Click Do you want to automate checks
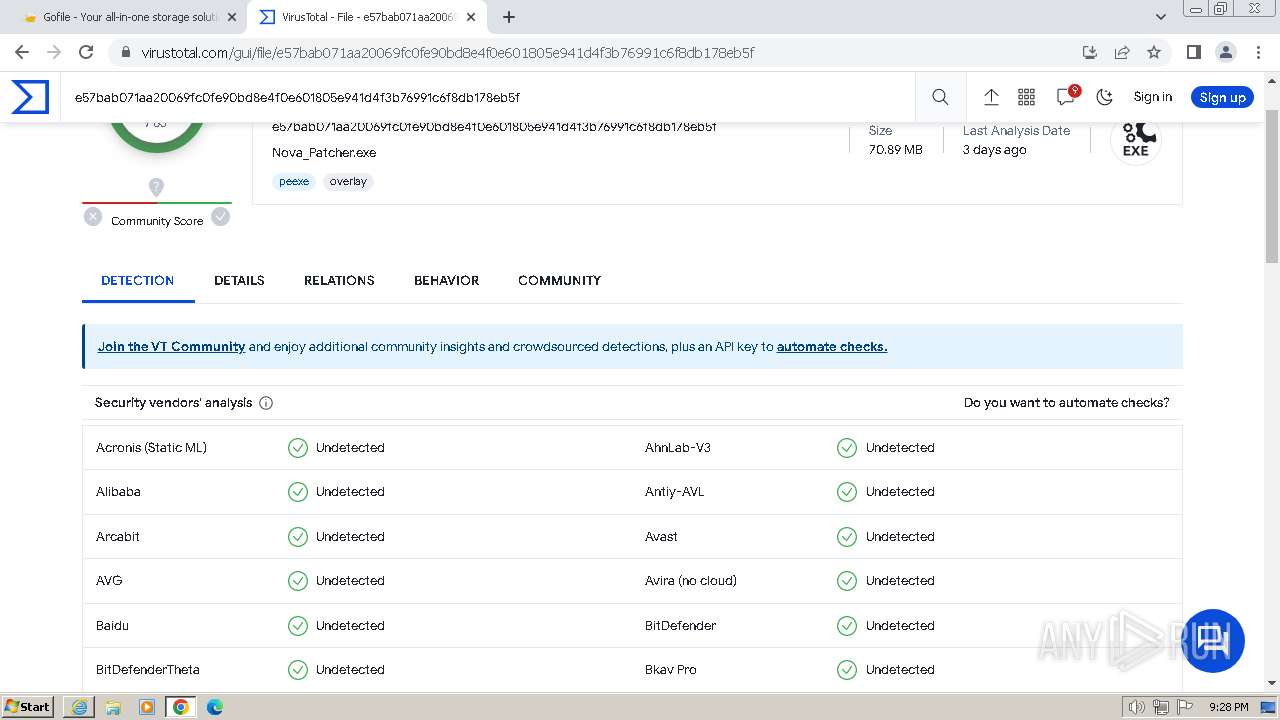Viewport: 1280px width, 720px height. [1066, 402]
